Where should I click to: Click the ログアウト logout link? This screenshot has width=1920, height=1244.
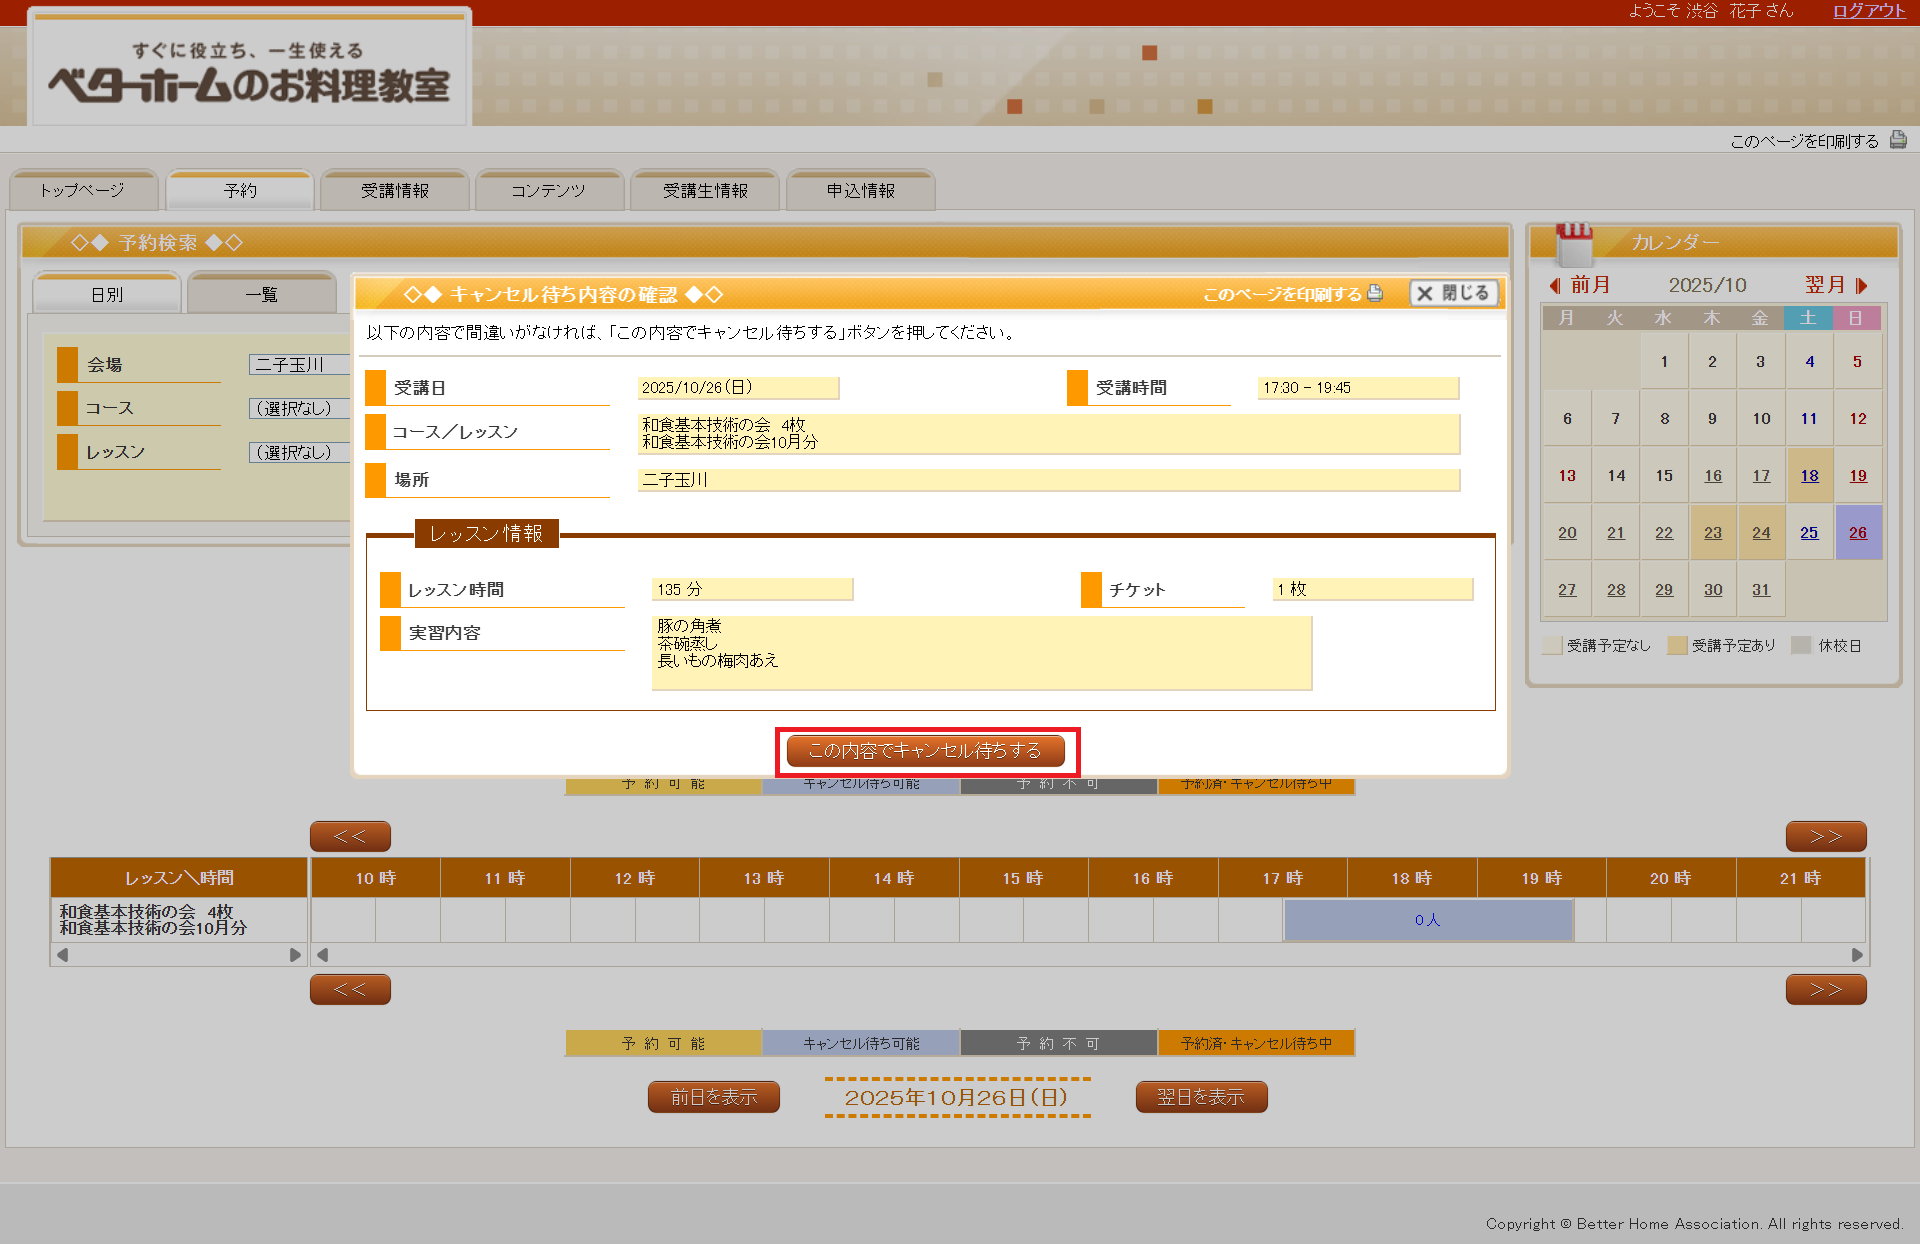pyautogui.click(x=1868, y=11)
